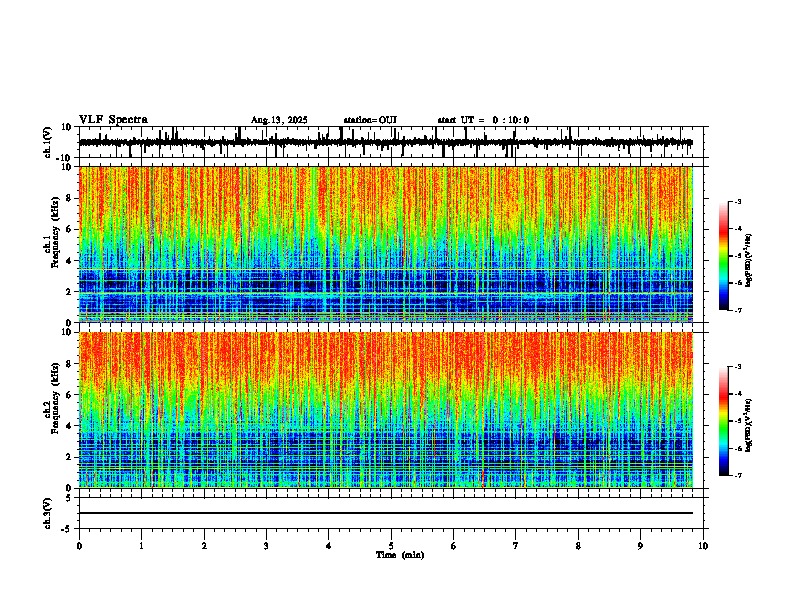Viewport: 792px width, 612px height.
Task: Click the "ch.1(V)" axis label
Action: coord(48,142)
